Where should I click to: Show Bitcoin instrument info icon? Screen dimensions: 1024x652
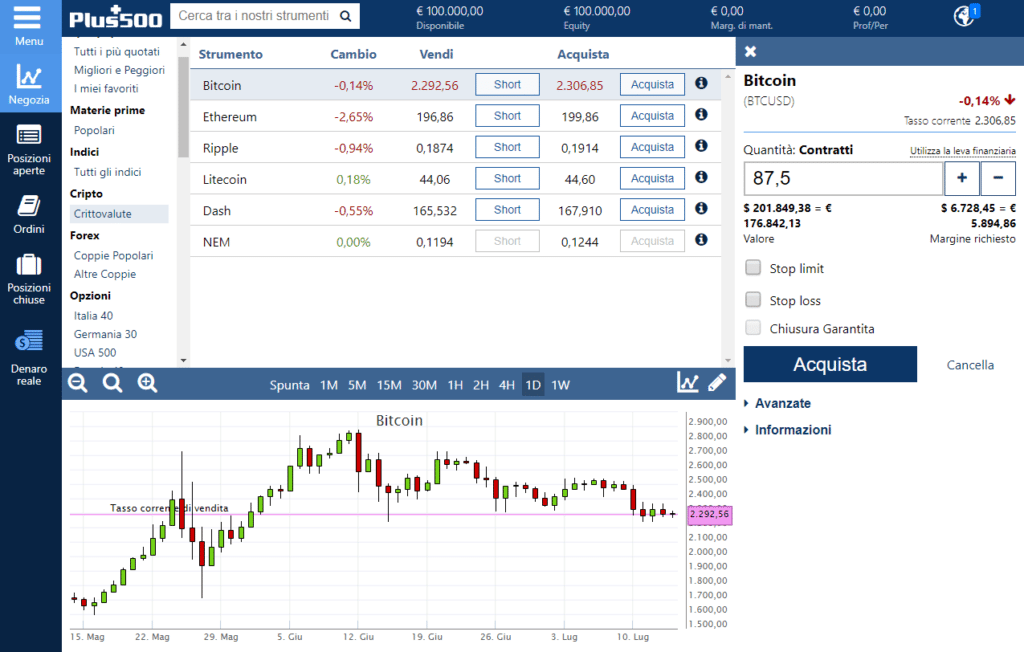pos(701,83)
